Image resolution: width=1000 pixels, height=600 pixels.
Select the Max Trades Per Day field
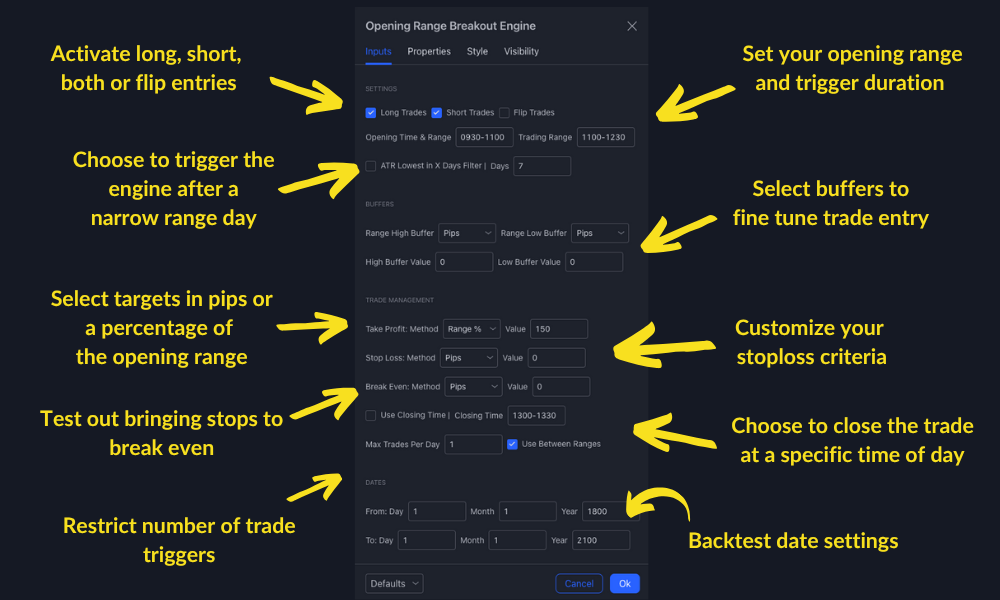tap(473, 444)
